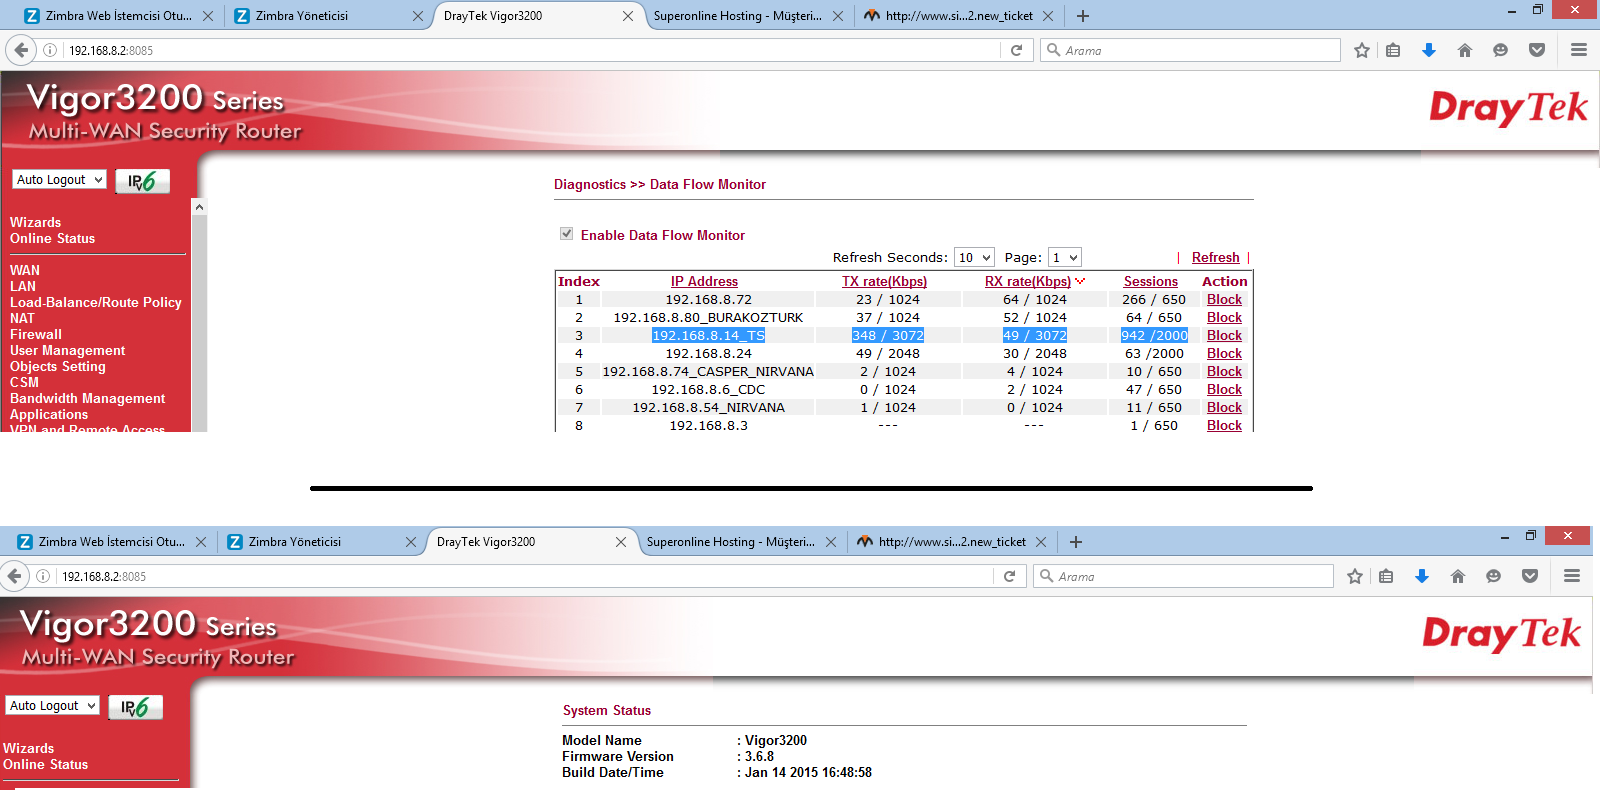
Task: Click the home icon in the lower browser window
Action: coord(1457,576)
